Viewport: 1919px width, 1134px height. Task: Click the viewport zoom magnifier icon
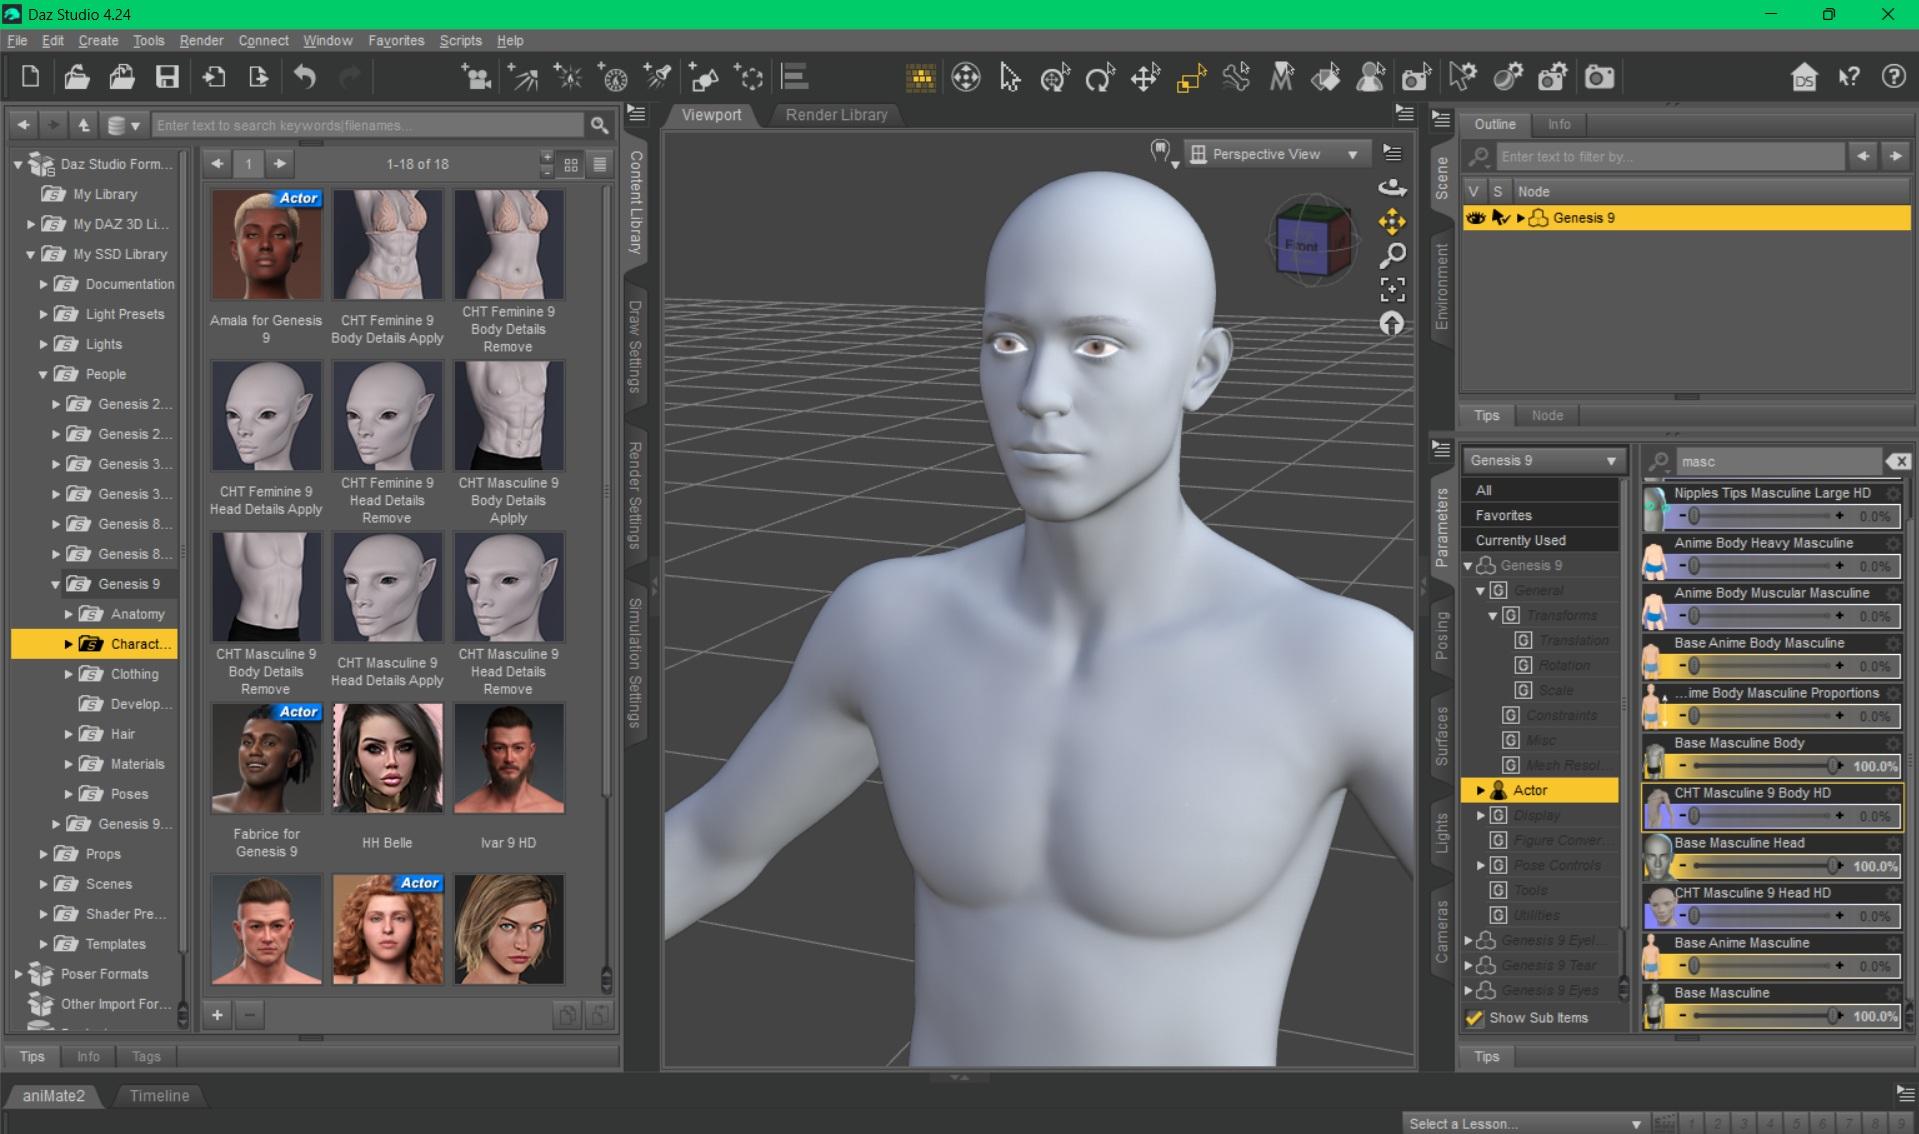coord(1392,256)
